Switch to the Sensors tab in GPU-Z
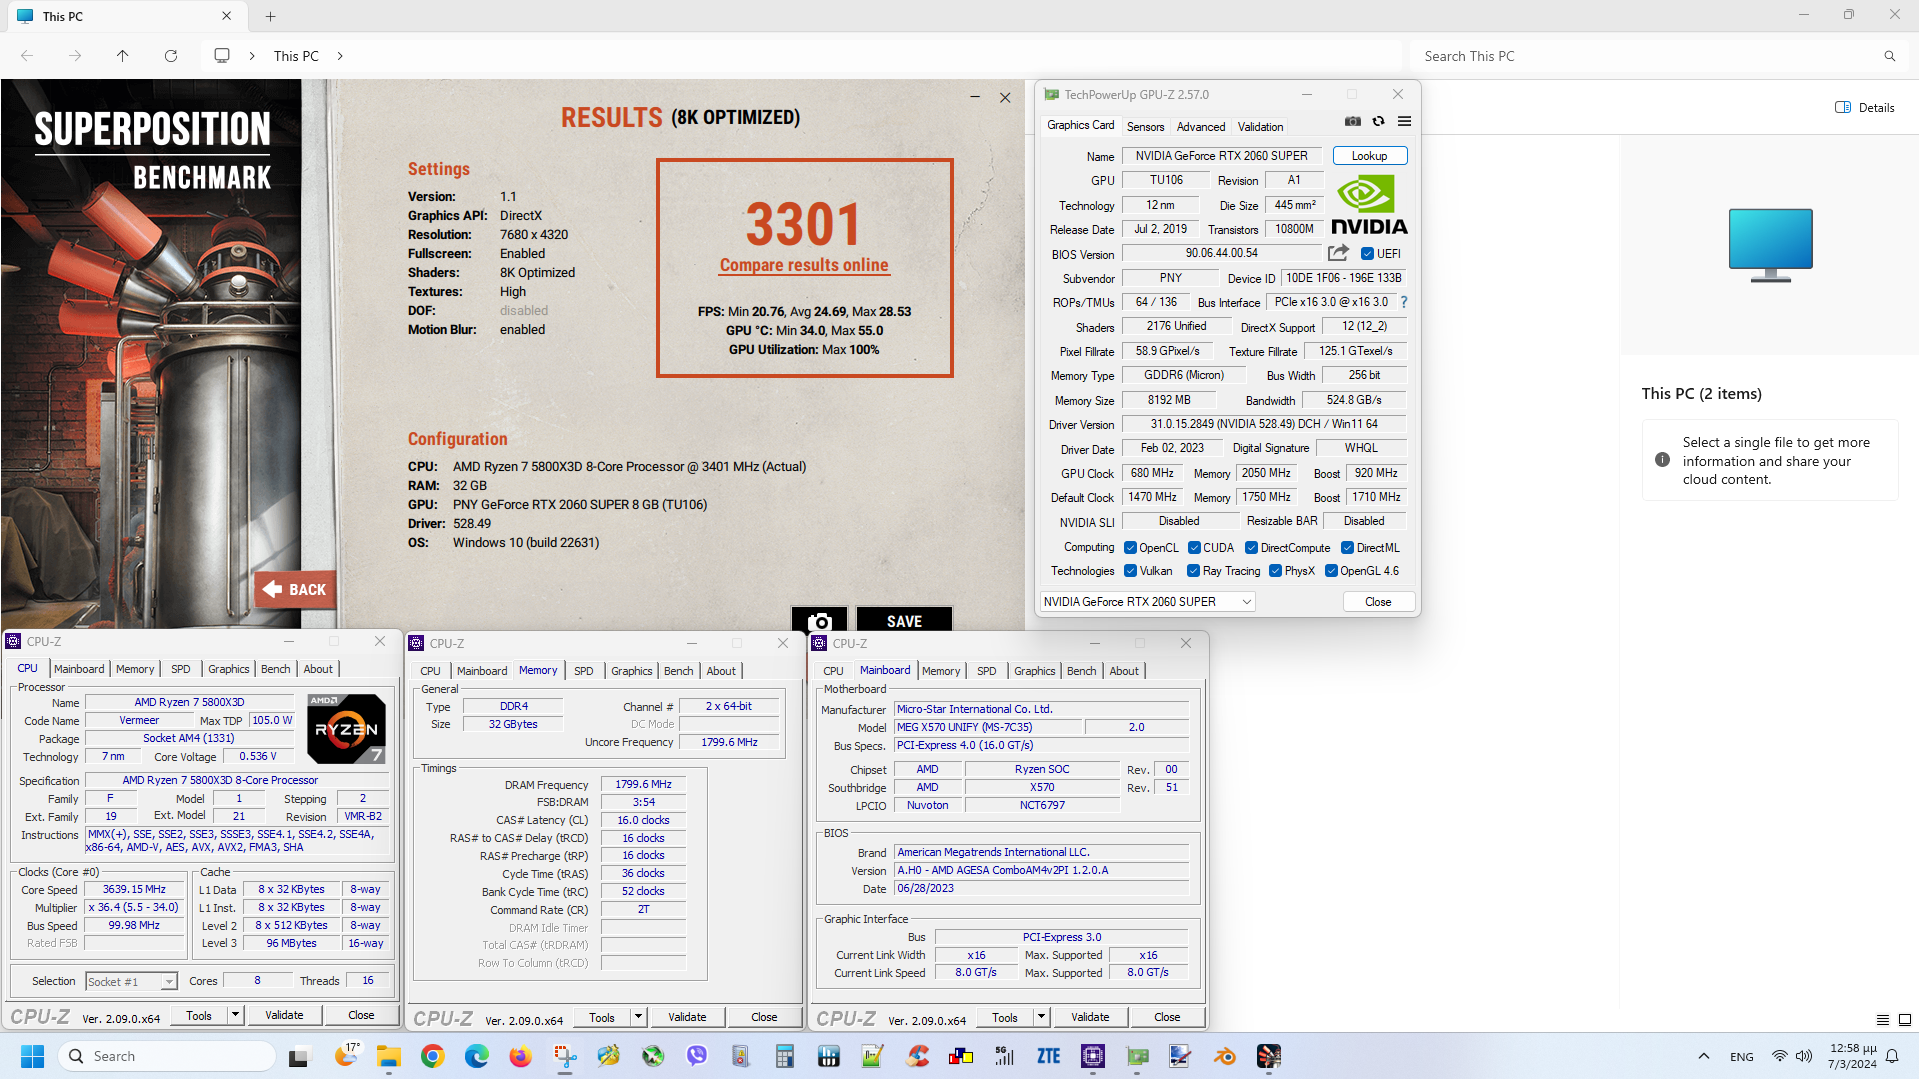1919x1079 pixels. pyautogui.click(x=1145, y=127)
